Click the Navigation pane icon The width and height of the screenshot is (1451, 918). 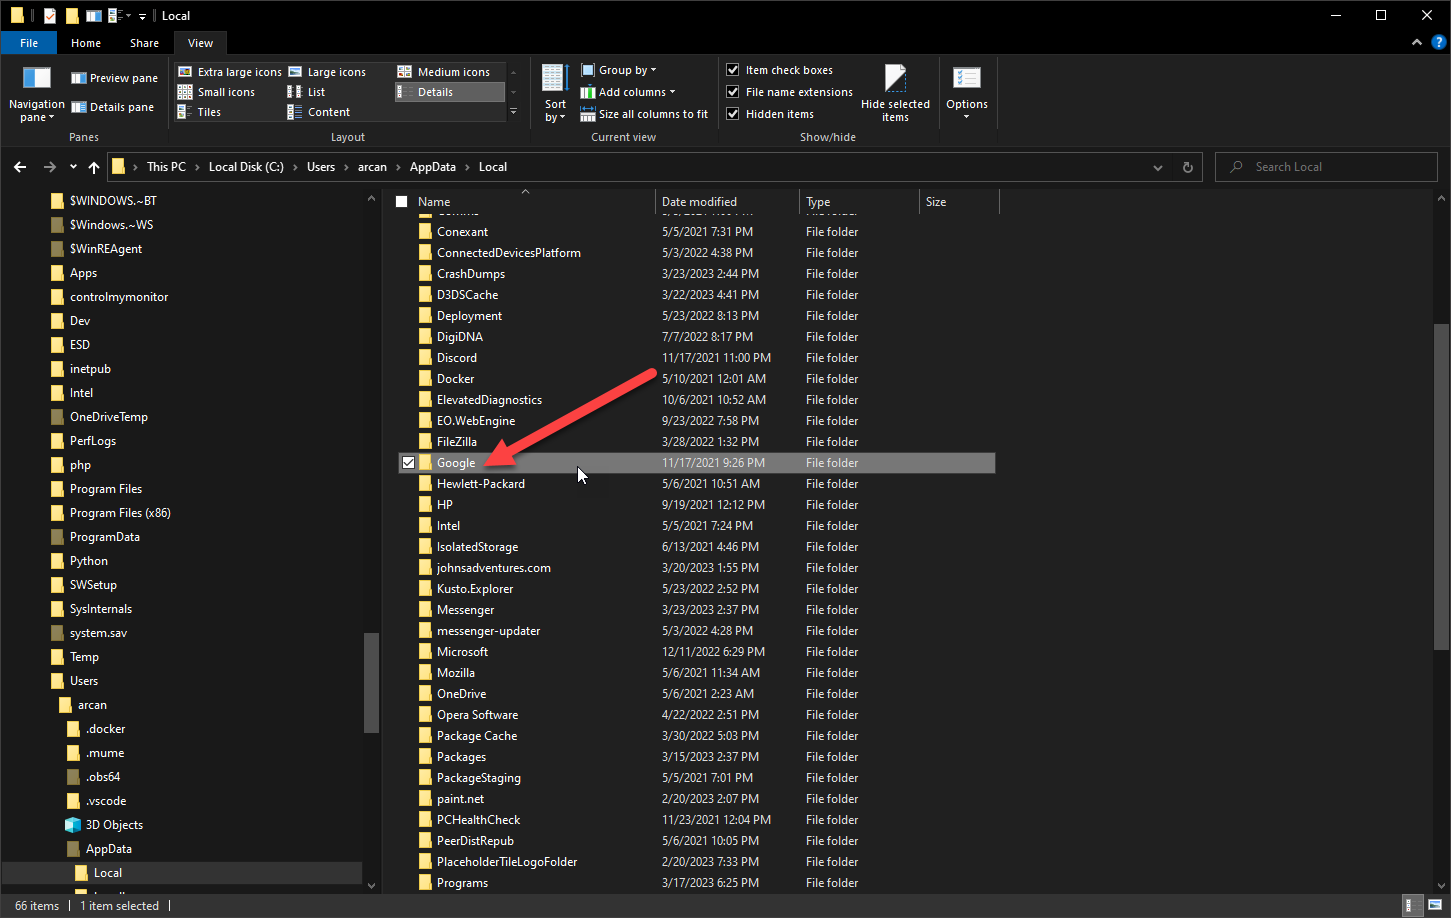36,79
